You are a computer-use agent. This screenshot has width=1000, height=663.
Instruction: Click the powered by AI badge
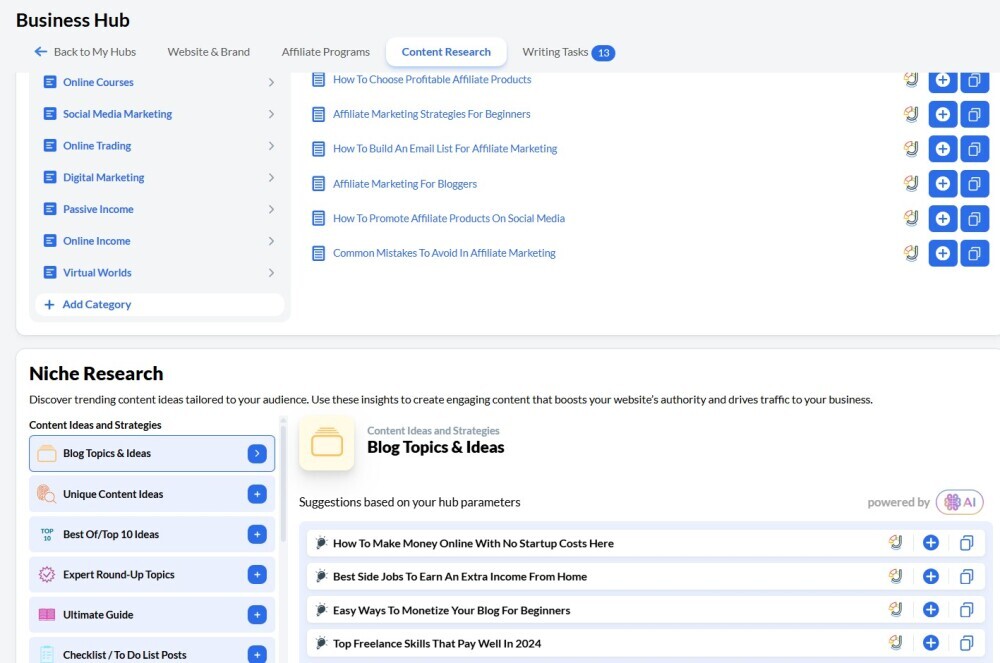(958, 502)
